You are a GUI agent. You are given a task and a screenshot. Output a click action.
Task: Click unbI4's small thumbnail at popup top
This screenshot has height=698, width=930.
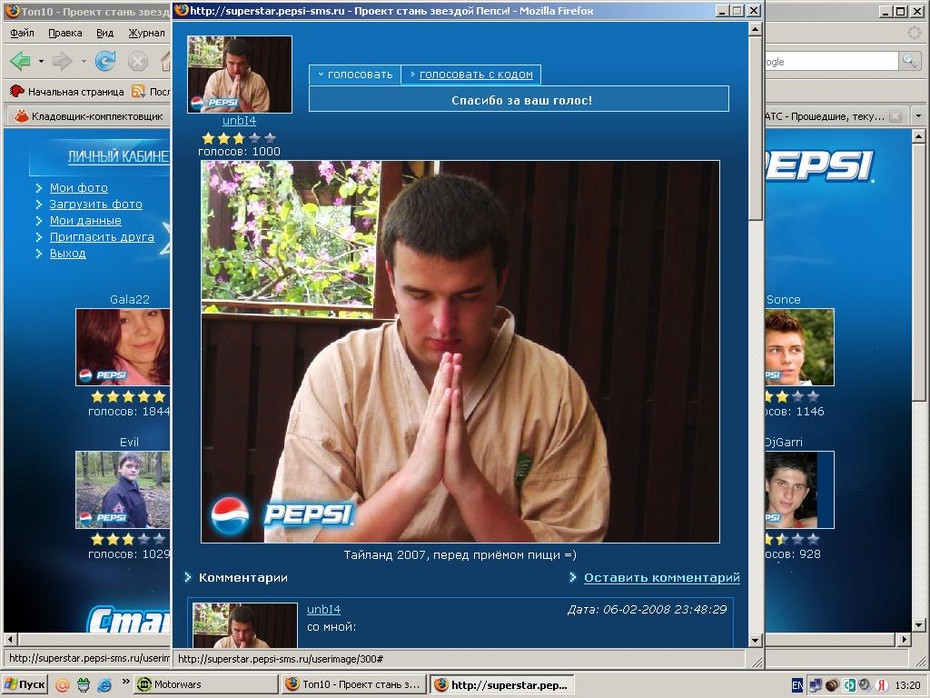pos(240,74)
